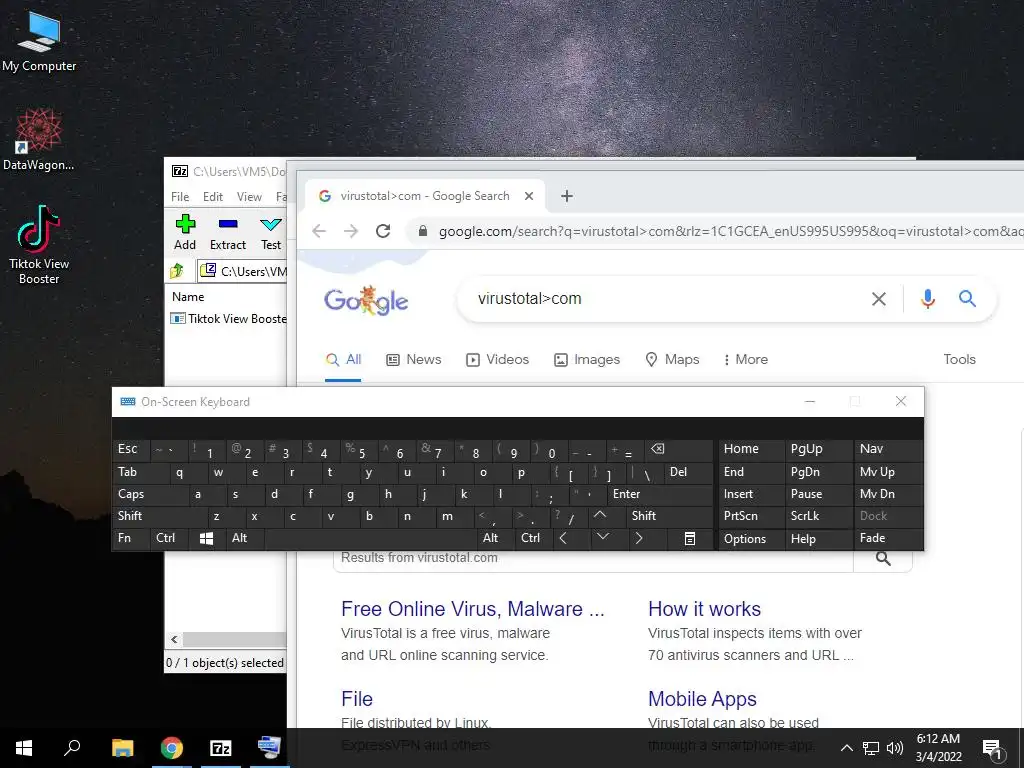Click PrtScn key on On-Screen Keyboard
The width and height of the screenshot is (1024, 768).
tap(751, 516)
